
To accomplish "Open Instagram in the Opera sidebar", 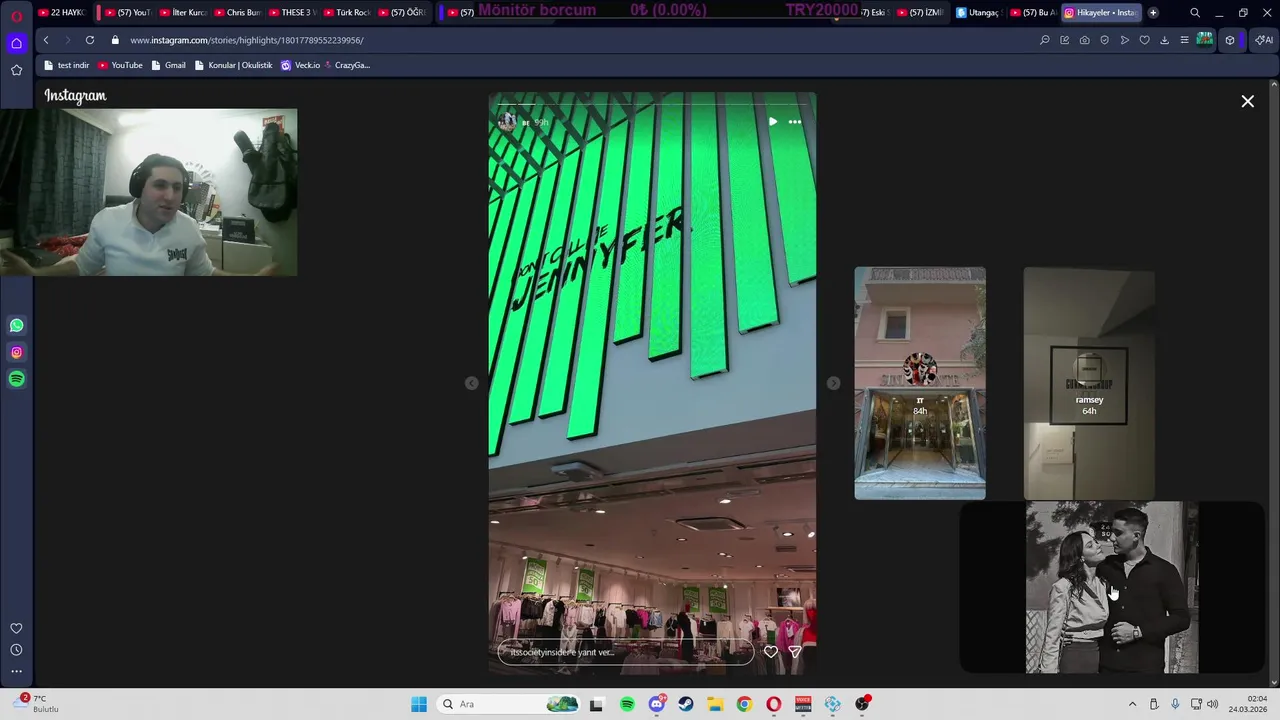I will click(17, 352).
